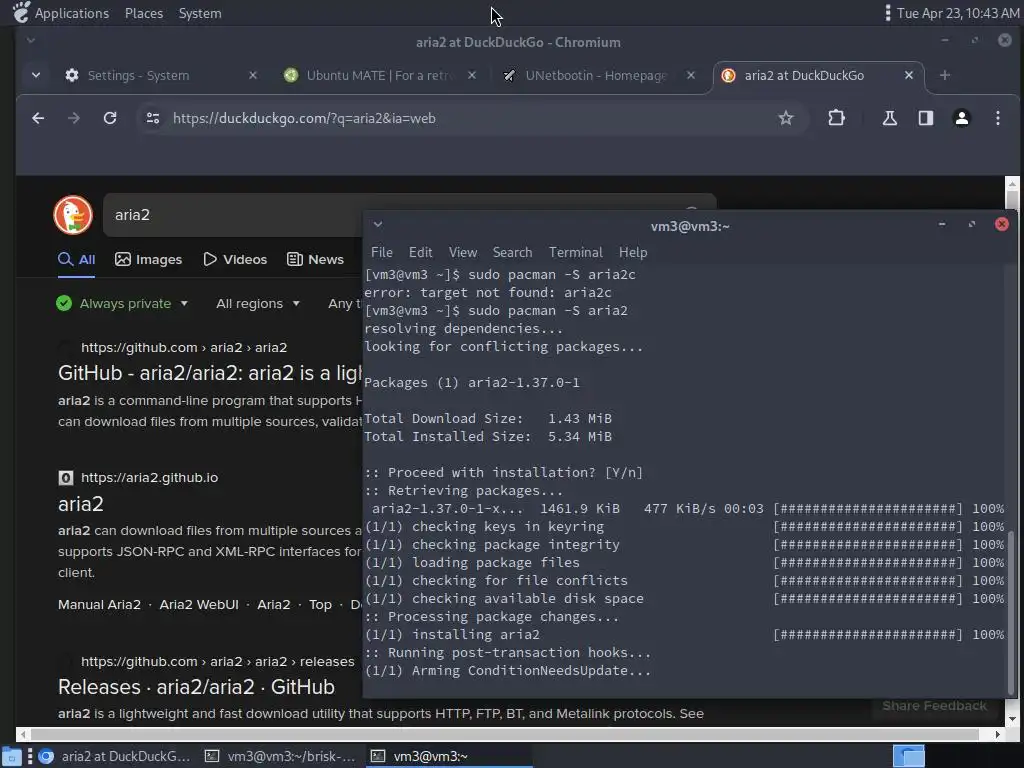Expand the All regions dropdown
Screen dimensions: 1024x768
coord(296,304)
